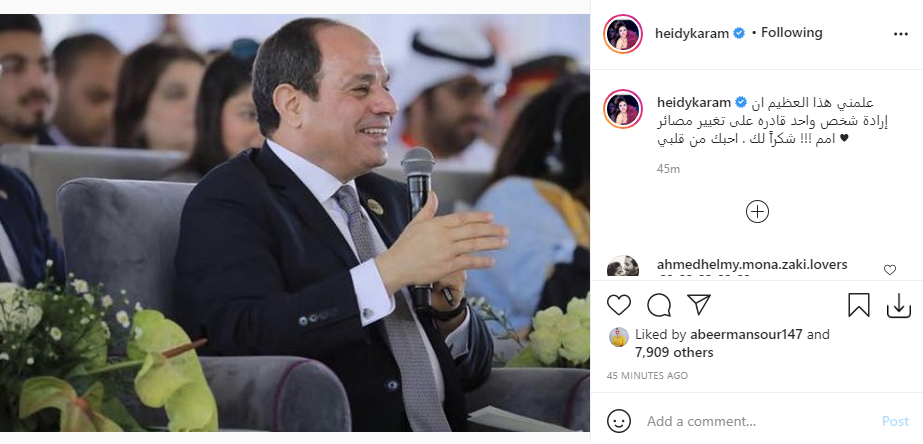The height and width of the screenshot is (444, 923).
Task: Open ahmedhelmy.mona.zaki.lovers commenter profile
Action: (x=752, y=265)
